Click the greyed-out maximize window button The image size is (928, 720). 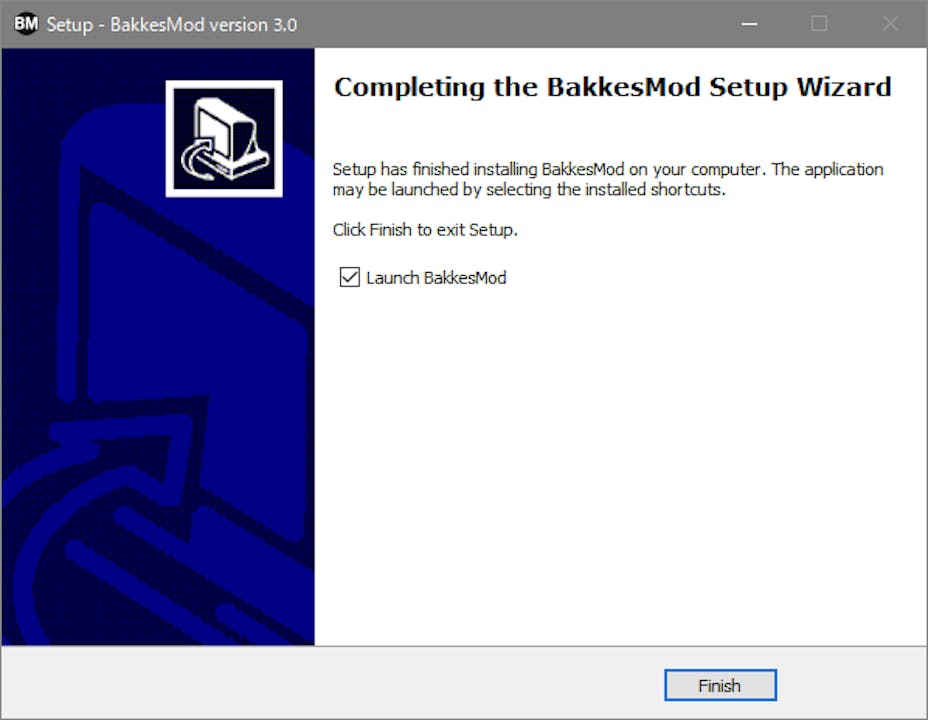click(x=819, y=24)
